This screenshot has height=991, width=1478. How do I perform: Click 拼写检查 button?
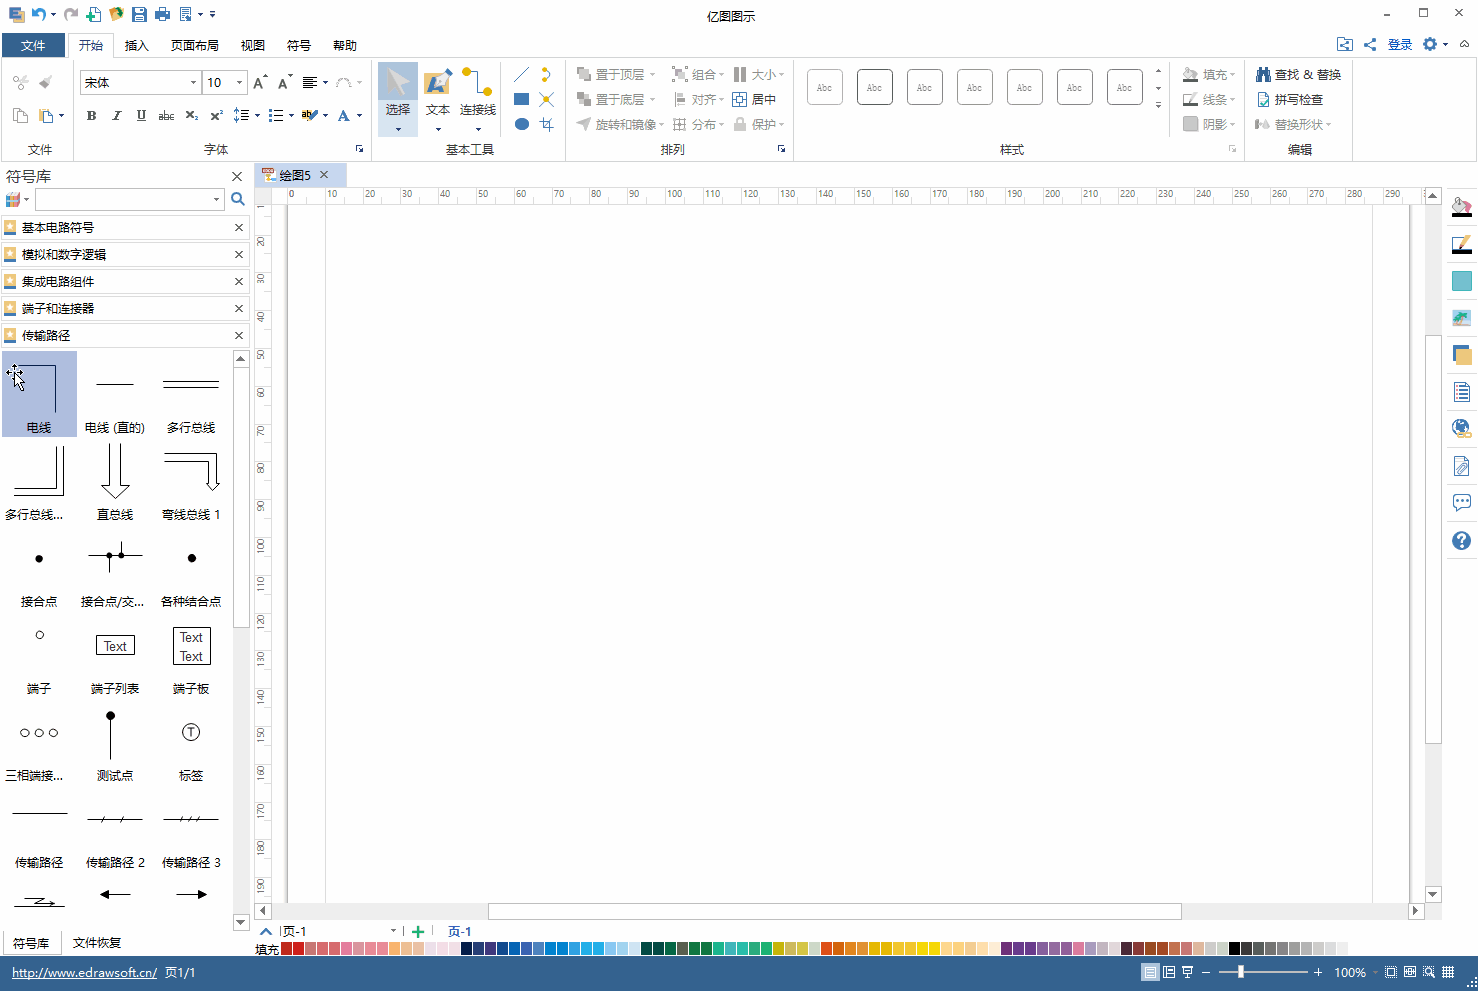pos(1290,99)
